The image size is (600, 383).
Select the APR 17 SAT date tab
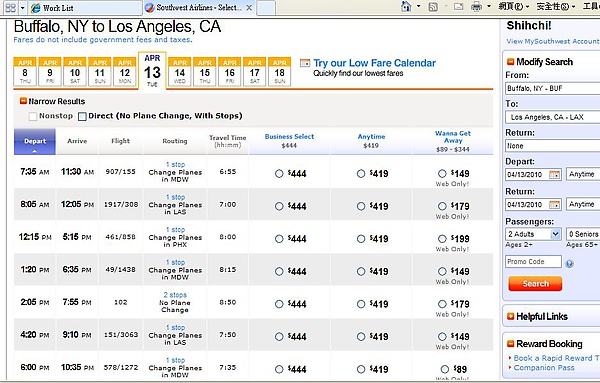pos(254,72)
